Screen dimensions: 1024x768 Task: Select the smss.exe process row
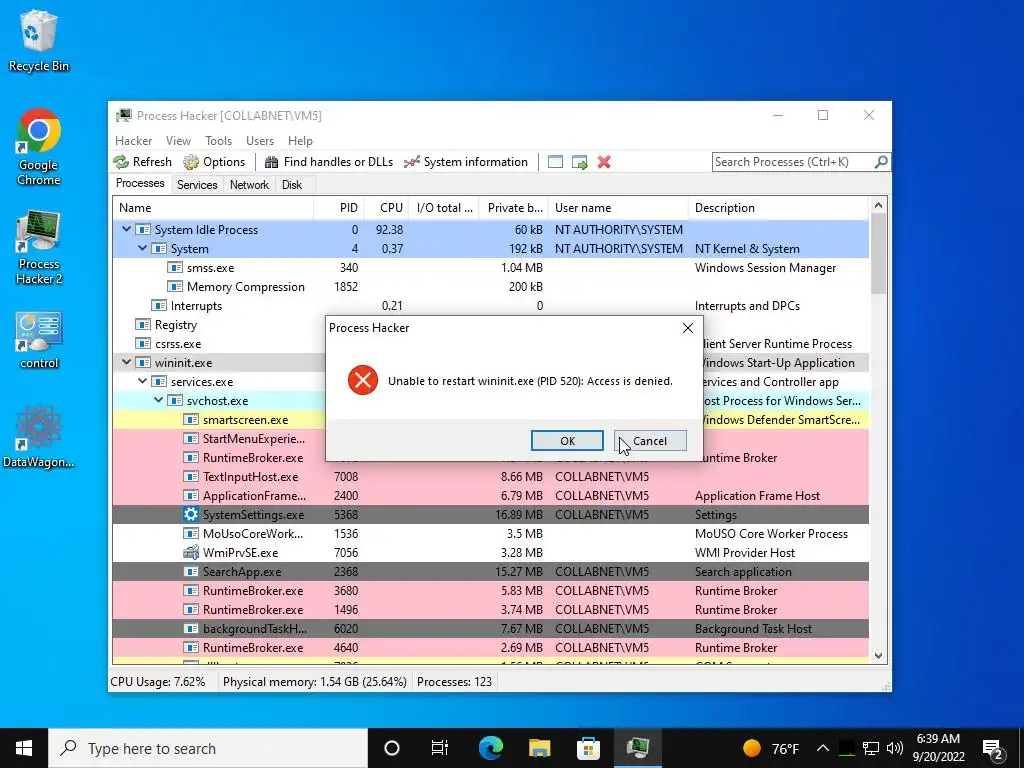coord(490,268)
